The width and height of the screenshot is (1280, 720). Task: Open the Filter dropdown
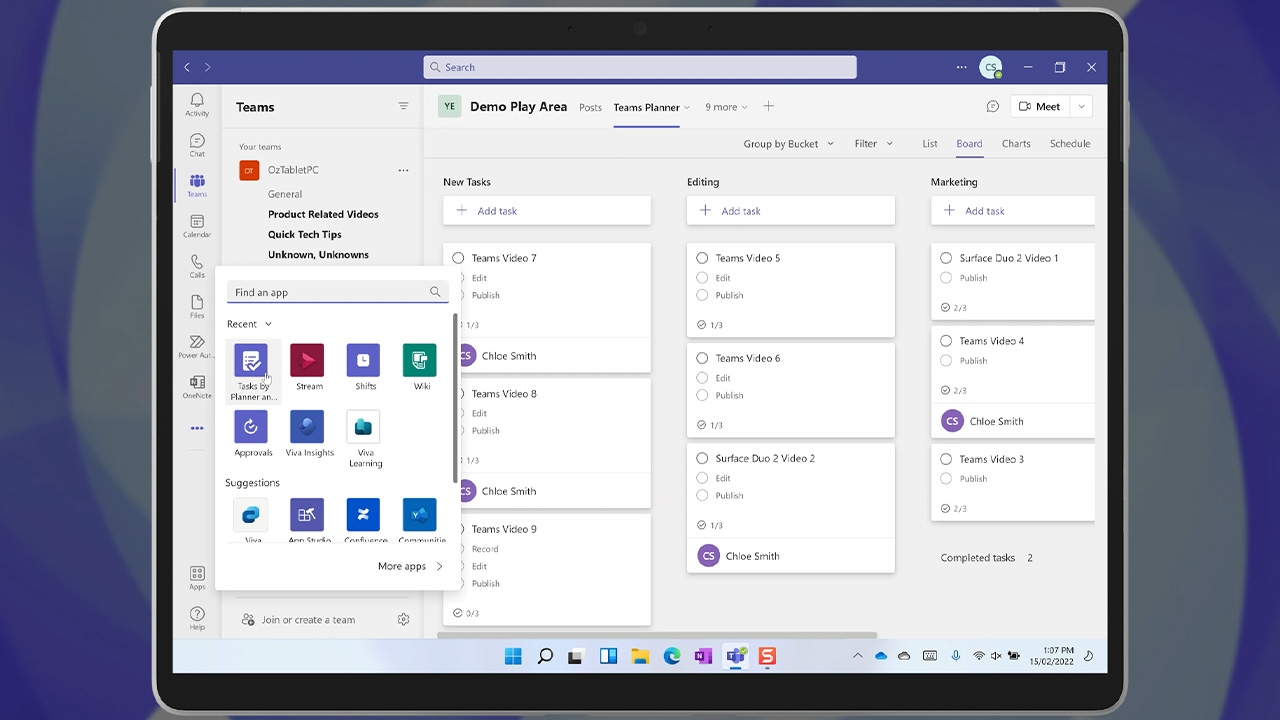[x=873, y=144]
